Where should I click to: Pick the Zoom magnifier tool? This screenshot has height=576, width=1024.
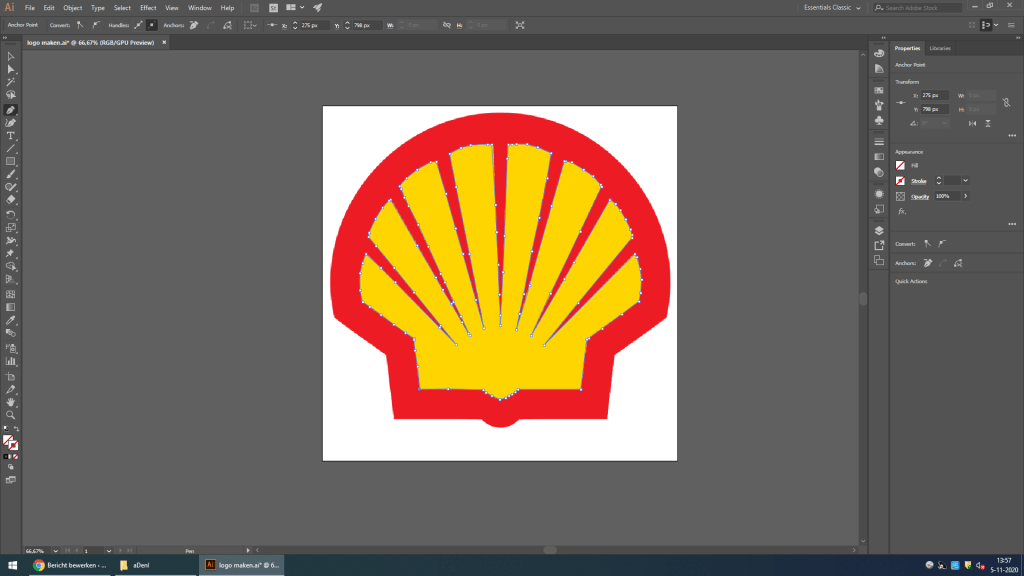point(11,414)
